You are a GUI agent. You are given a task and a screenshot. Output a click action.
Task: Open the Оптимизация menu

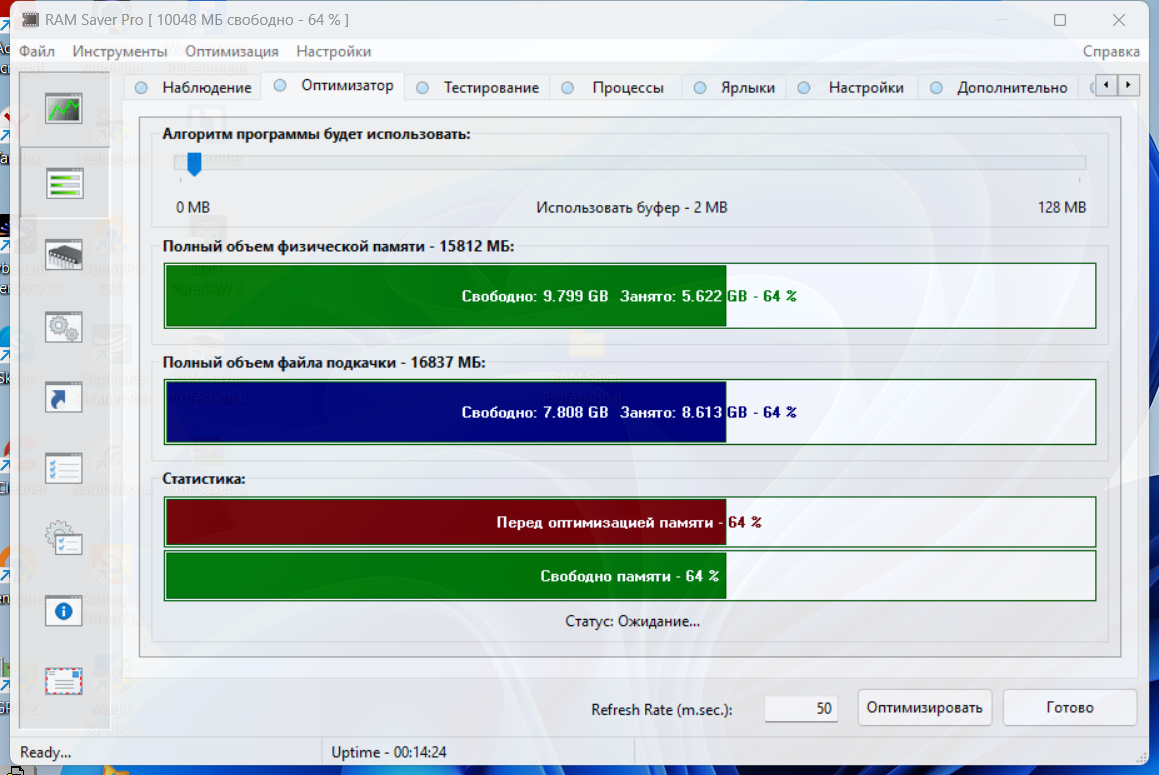pyautogui.click(x=231, y=51)
